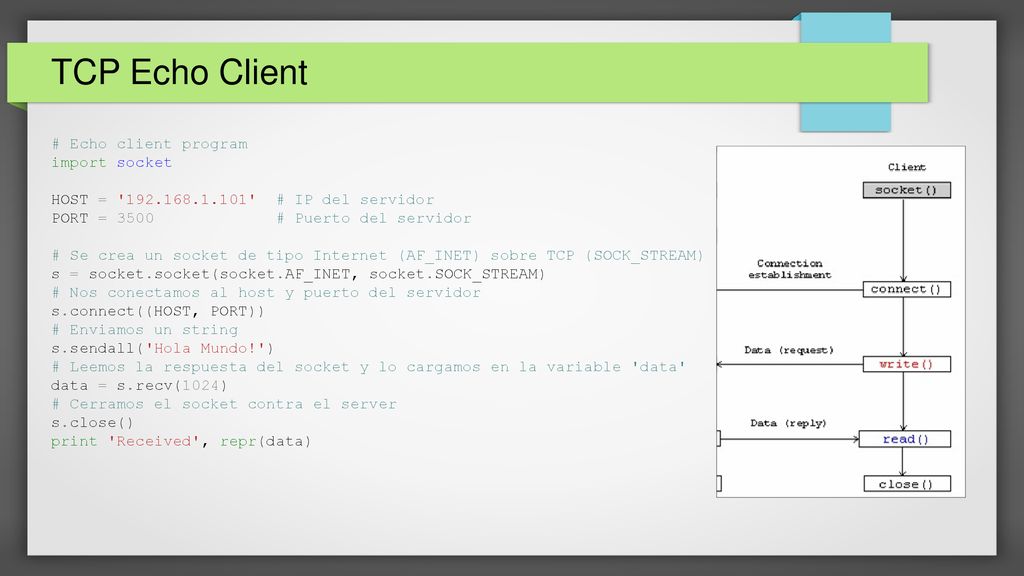Click the blue read() box in diagram
This screenshot has width=1024, height=576.
coord(904,440)
